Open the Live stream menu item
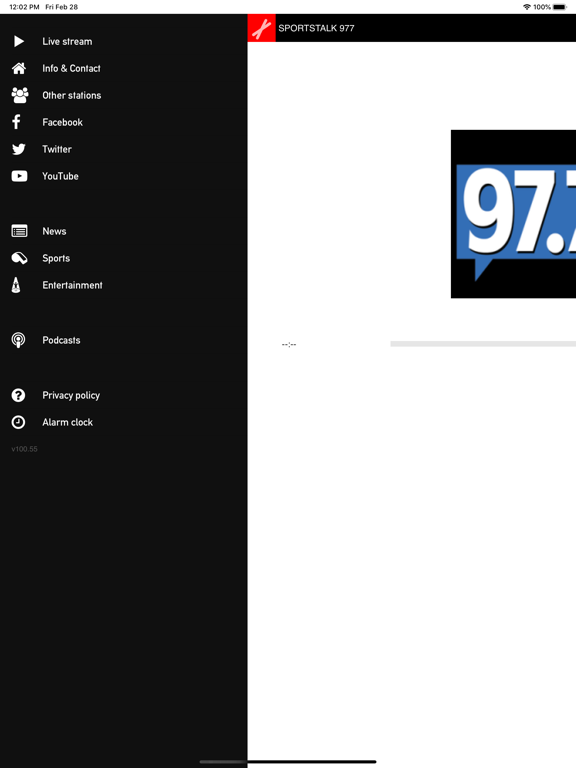Viewport: 576px width, 768px height. (67, 42)
